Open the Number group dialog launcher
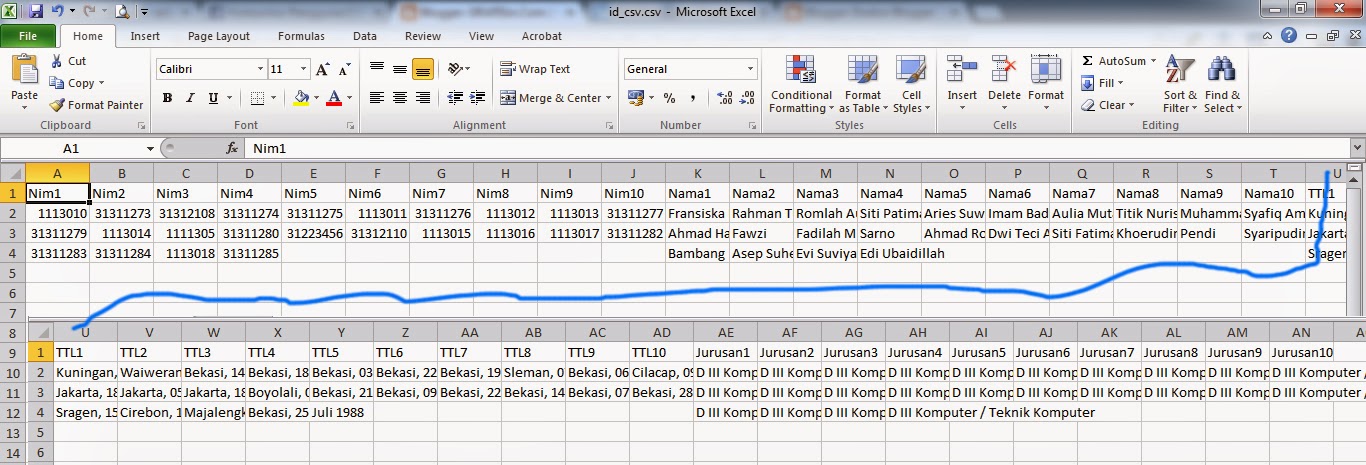The image size is (1366, 465). 753,126
